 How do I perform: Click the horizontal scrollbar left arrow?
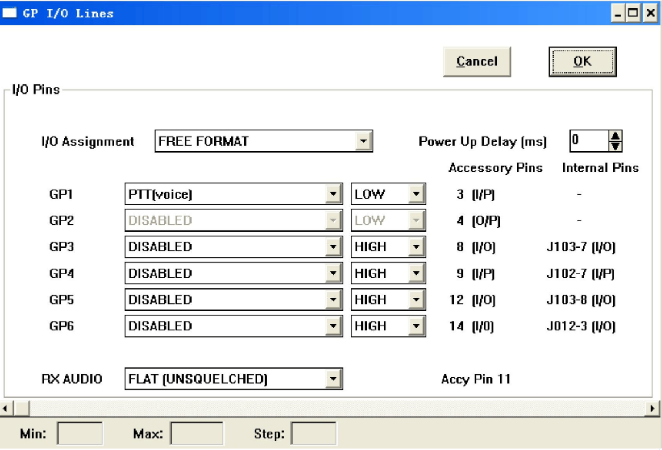7,408
